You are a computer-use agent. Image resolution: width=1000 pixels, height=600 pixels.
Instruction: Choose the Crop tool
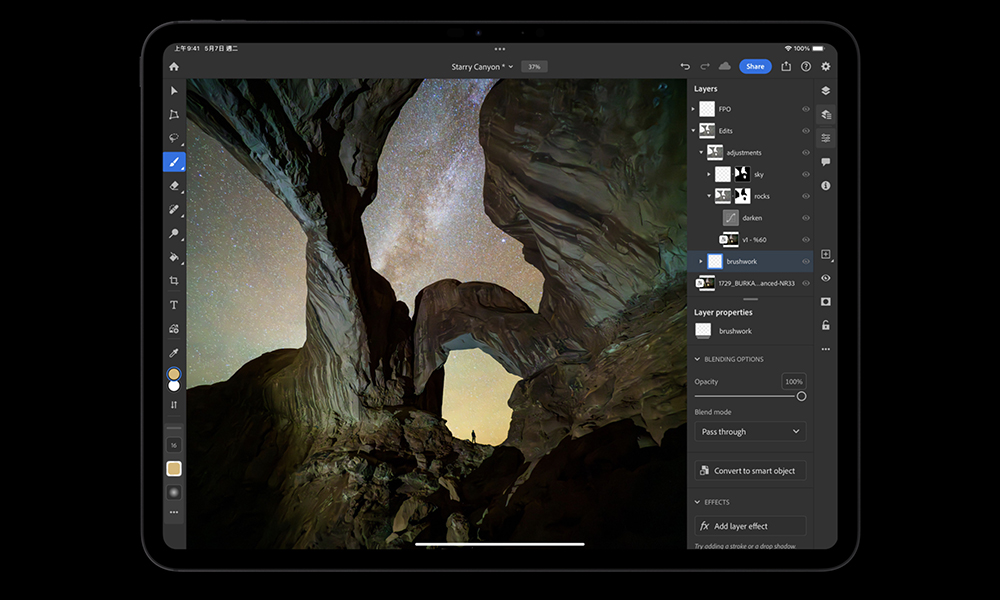tap(174, 281)
